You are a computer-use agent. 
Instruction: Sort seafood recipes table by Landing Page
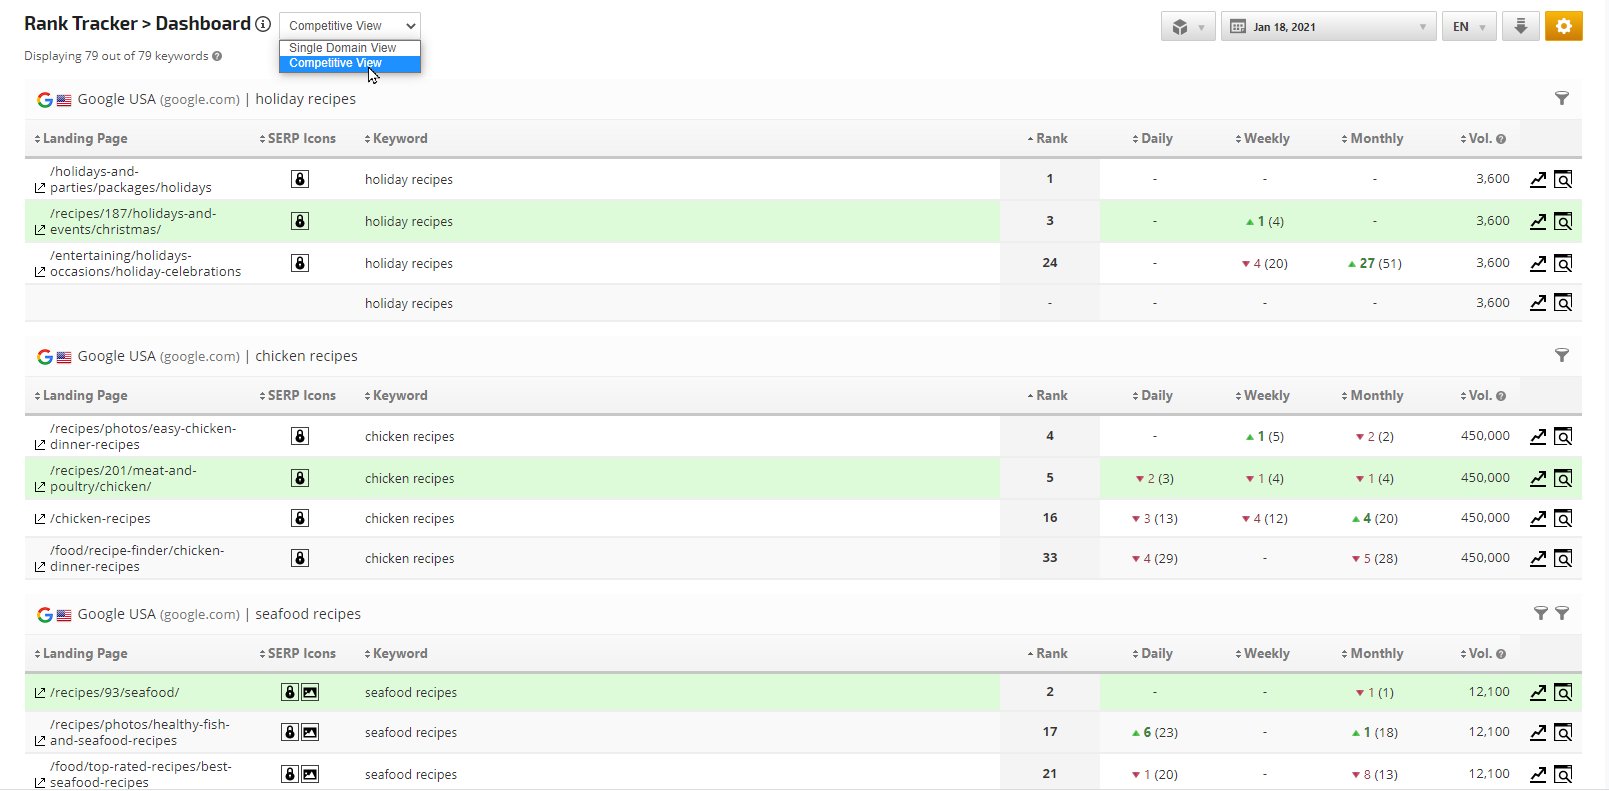(x=84, y=654)
